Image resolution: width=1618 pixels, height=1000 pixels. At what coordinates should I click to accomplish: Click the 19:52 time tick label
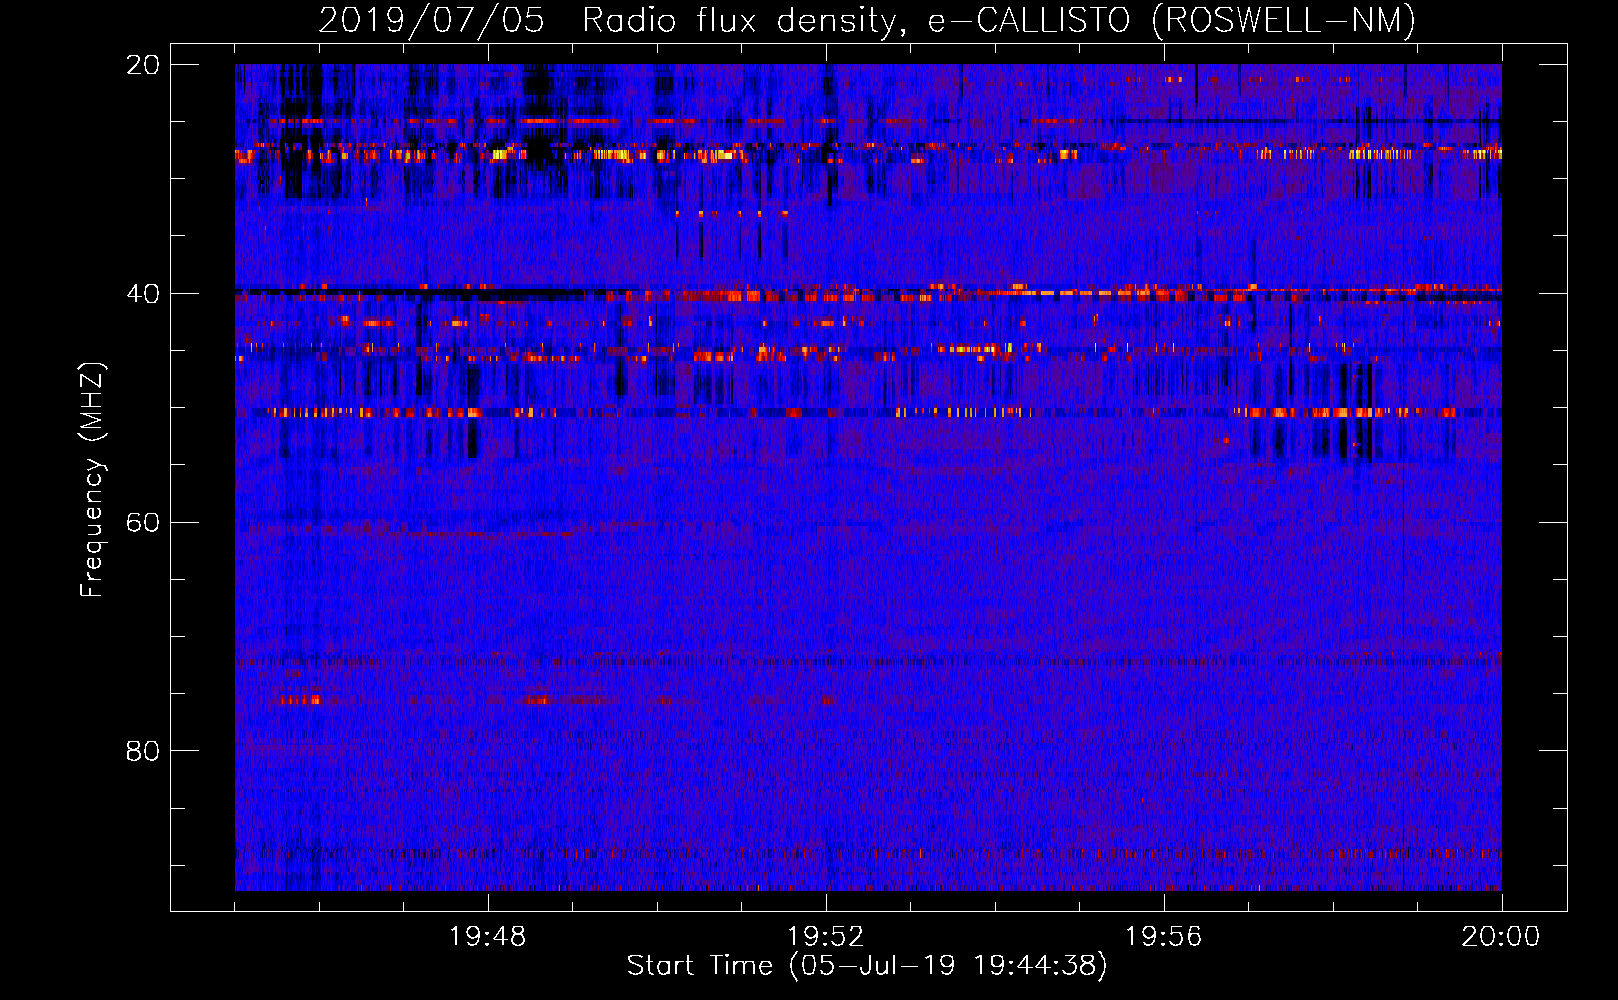point(826,937)
